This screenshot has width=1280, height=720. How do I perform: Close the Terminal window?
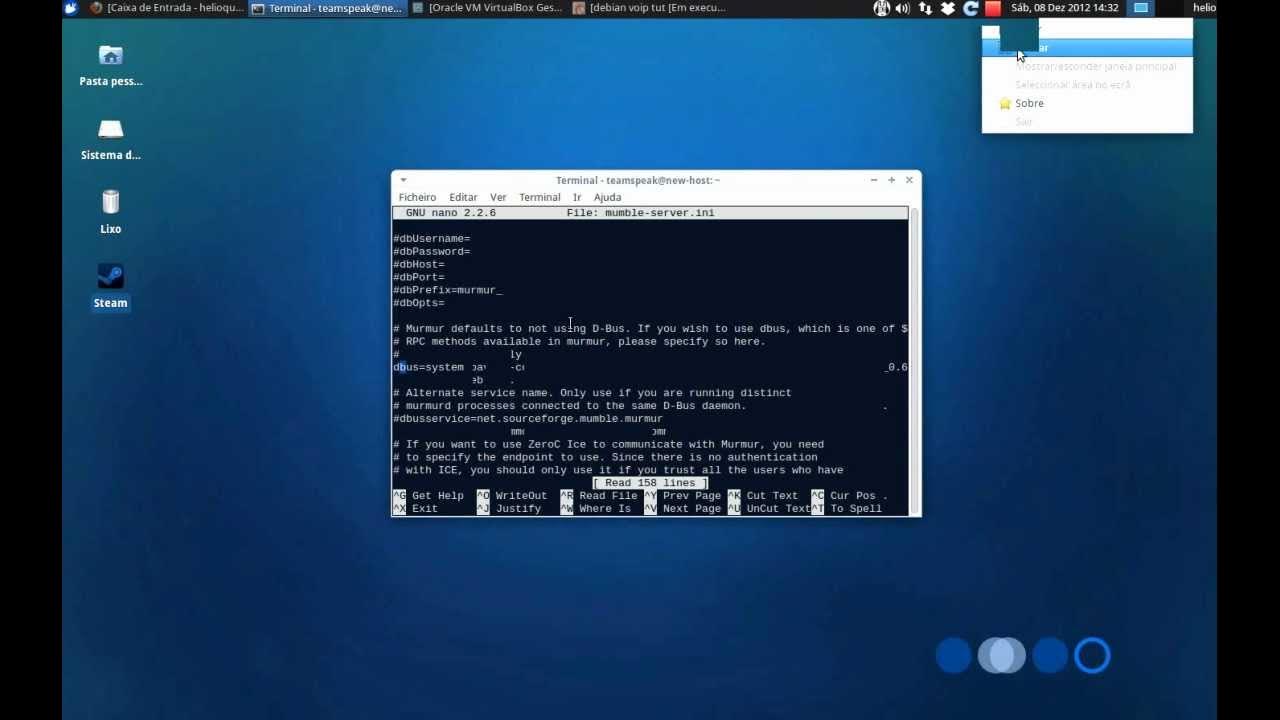[909, 180]
